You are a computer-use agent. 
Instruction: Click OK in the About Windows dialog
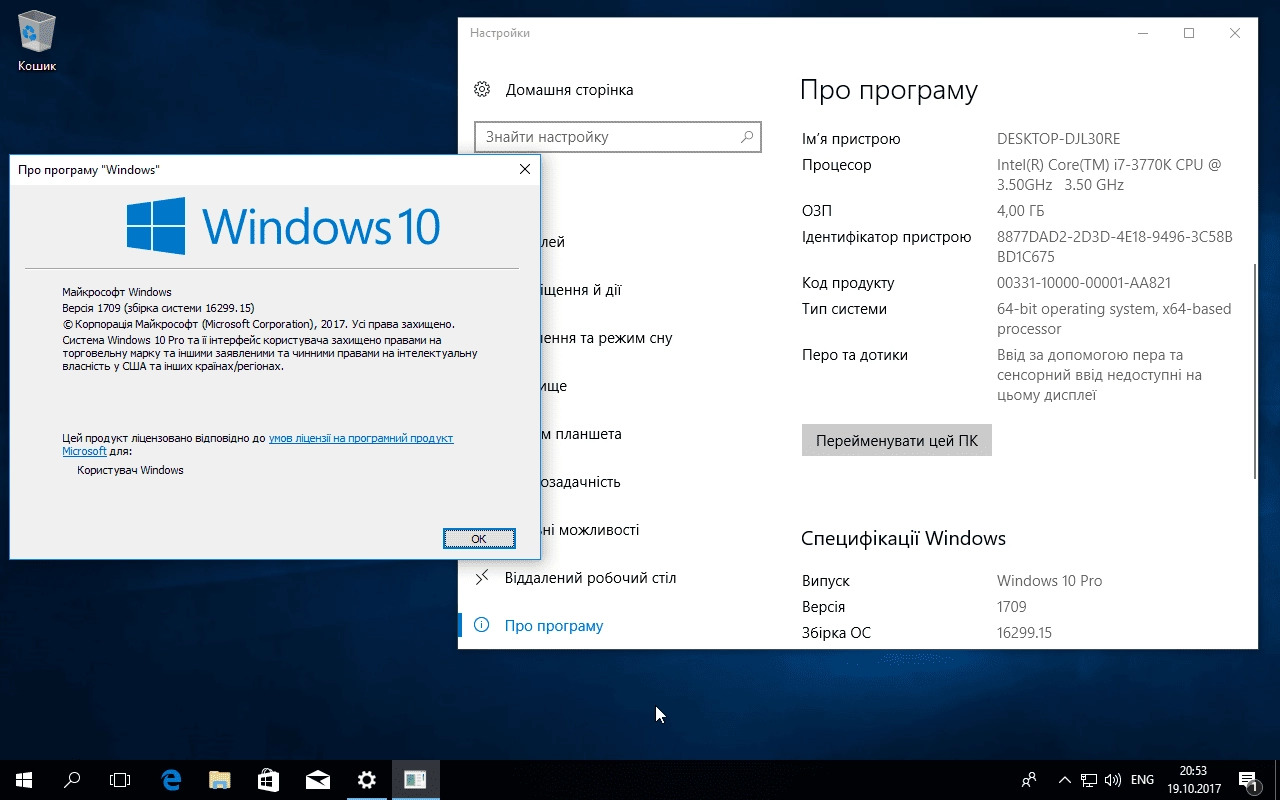point(479,539)
